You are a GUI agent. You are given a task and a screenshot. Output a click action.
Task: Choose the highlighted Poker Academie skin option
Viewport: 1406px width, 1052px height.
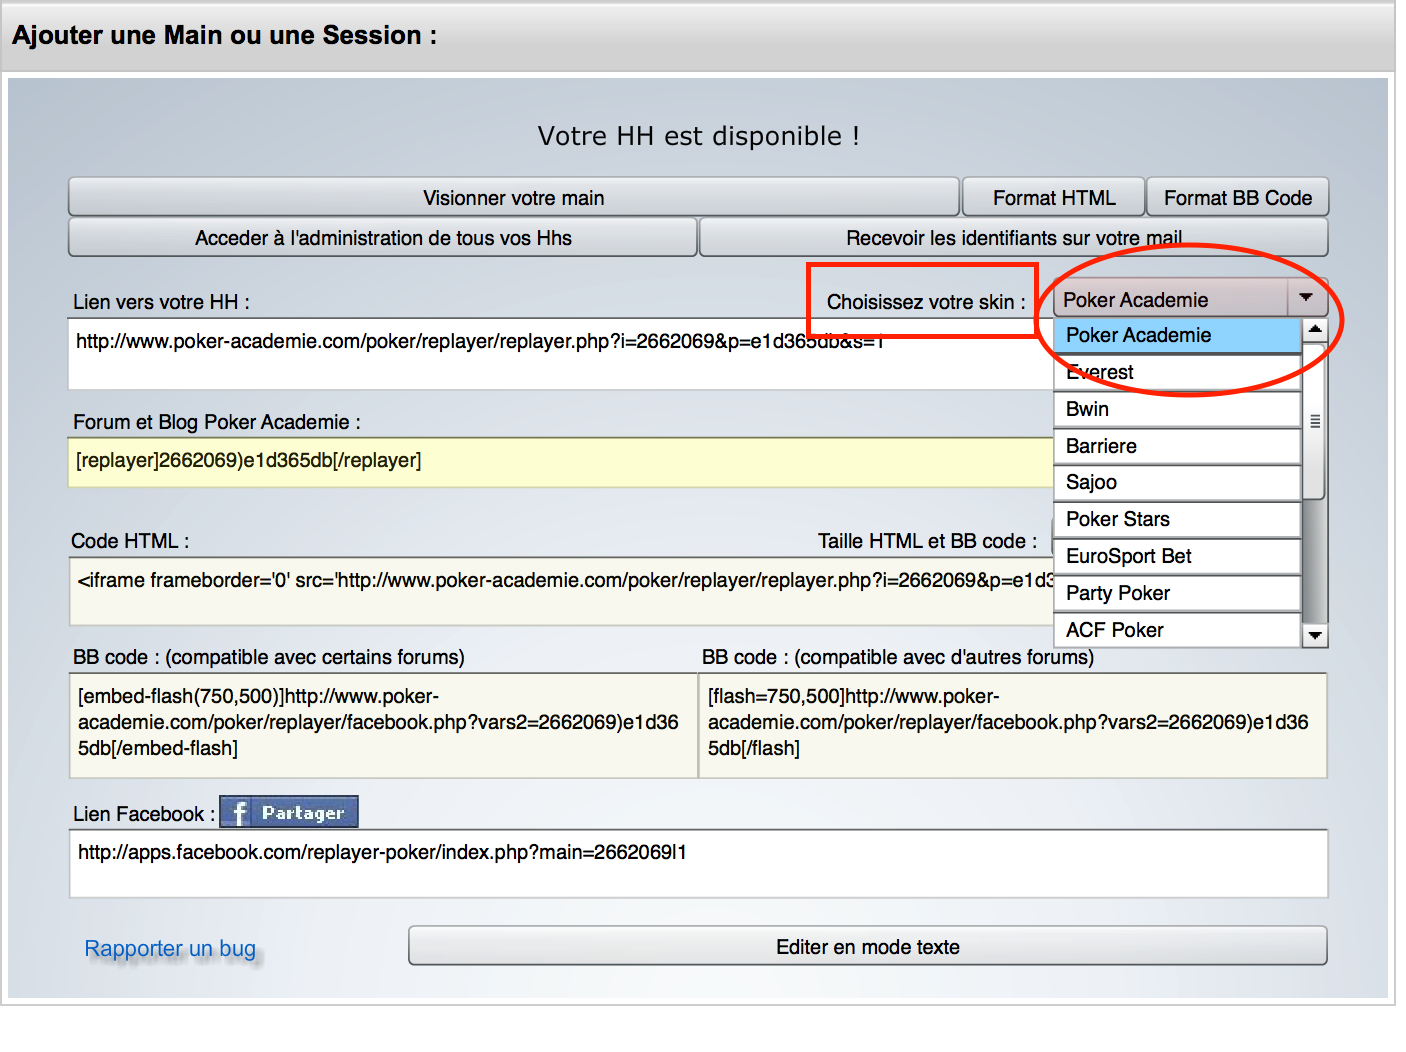pos(1177,335)
